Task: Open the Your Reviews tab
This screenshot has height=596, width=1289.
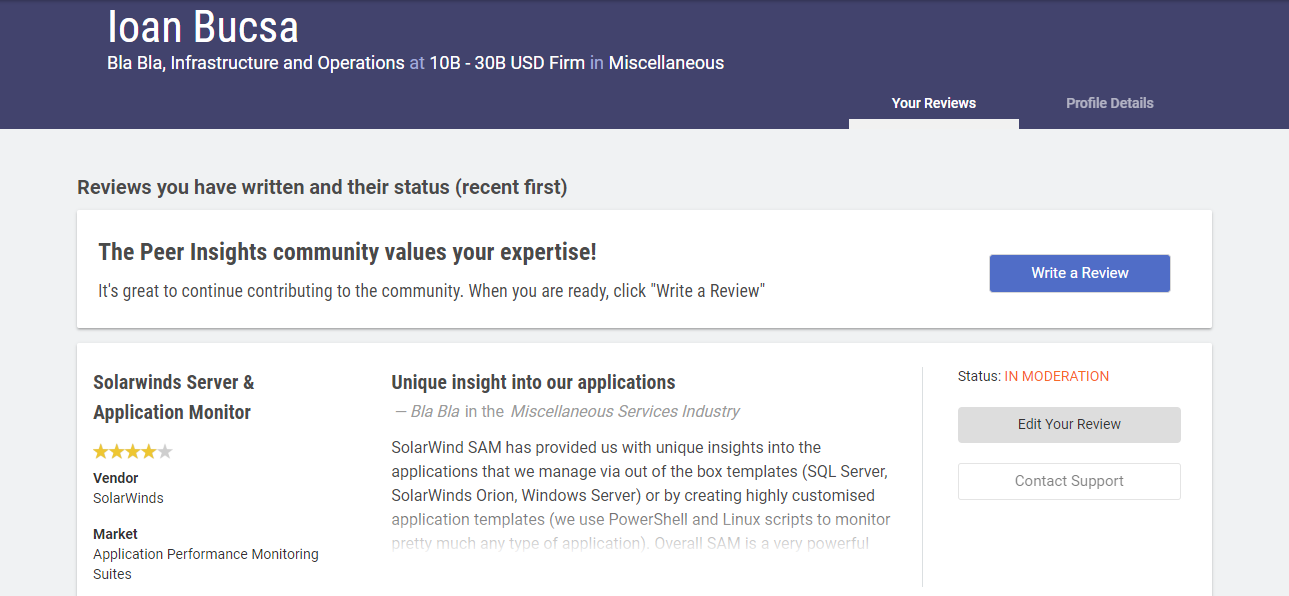Action: (x=934, y=103)
